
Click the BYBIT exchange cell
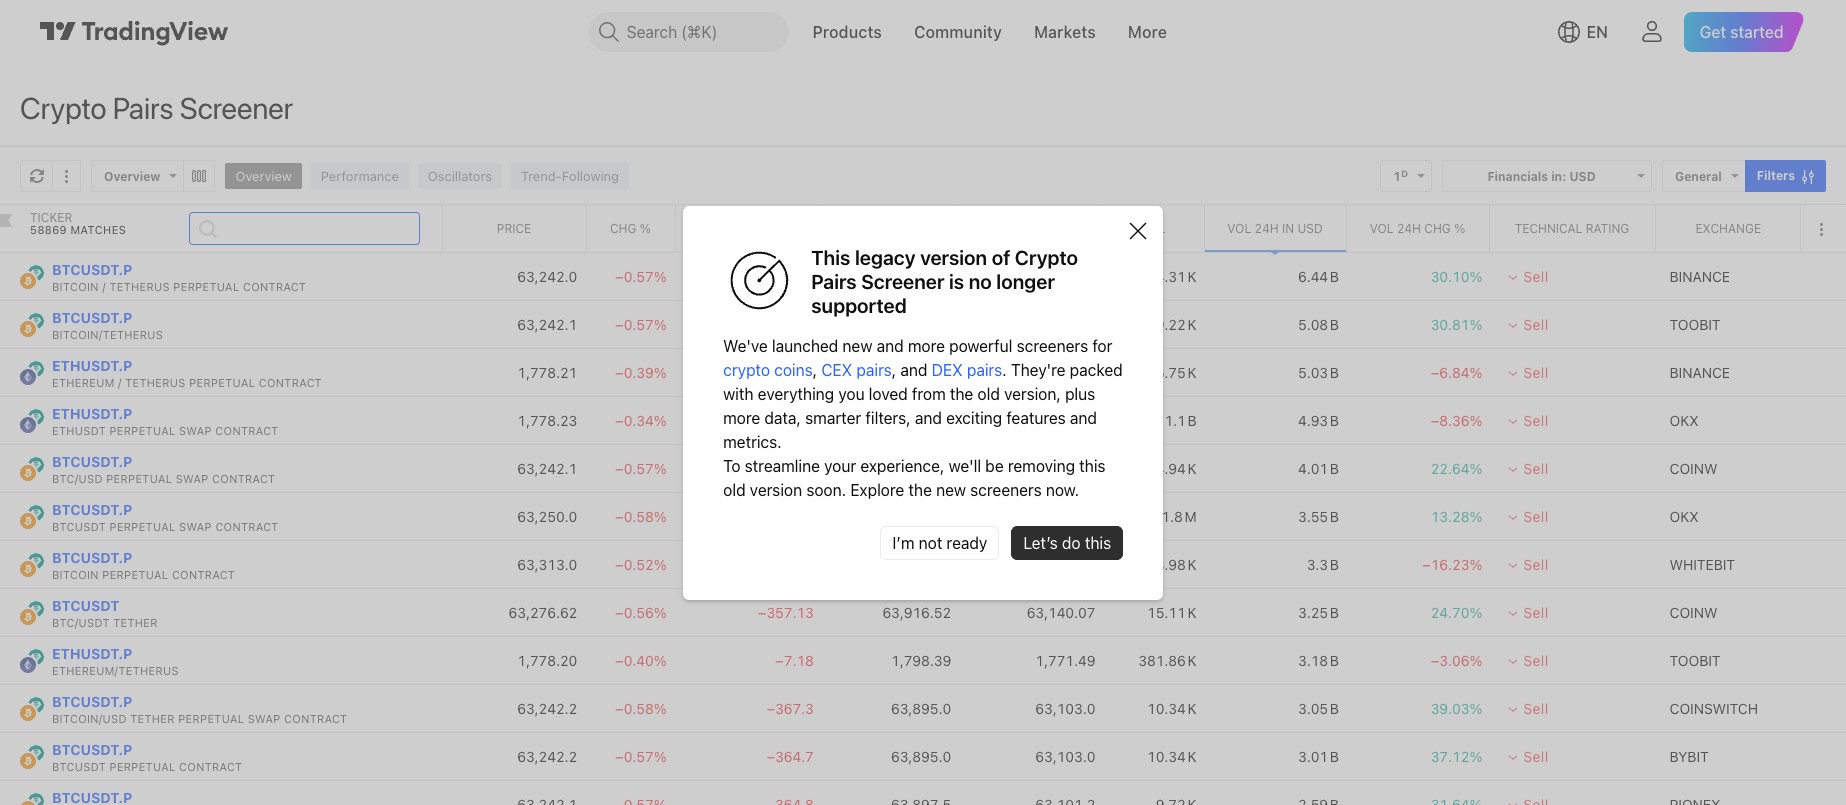click(1689, 757)
